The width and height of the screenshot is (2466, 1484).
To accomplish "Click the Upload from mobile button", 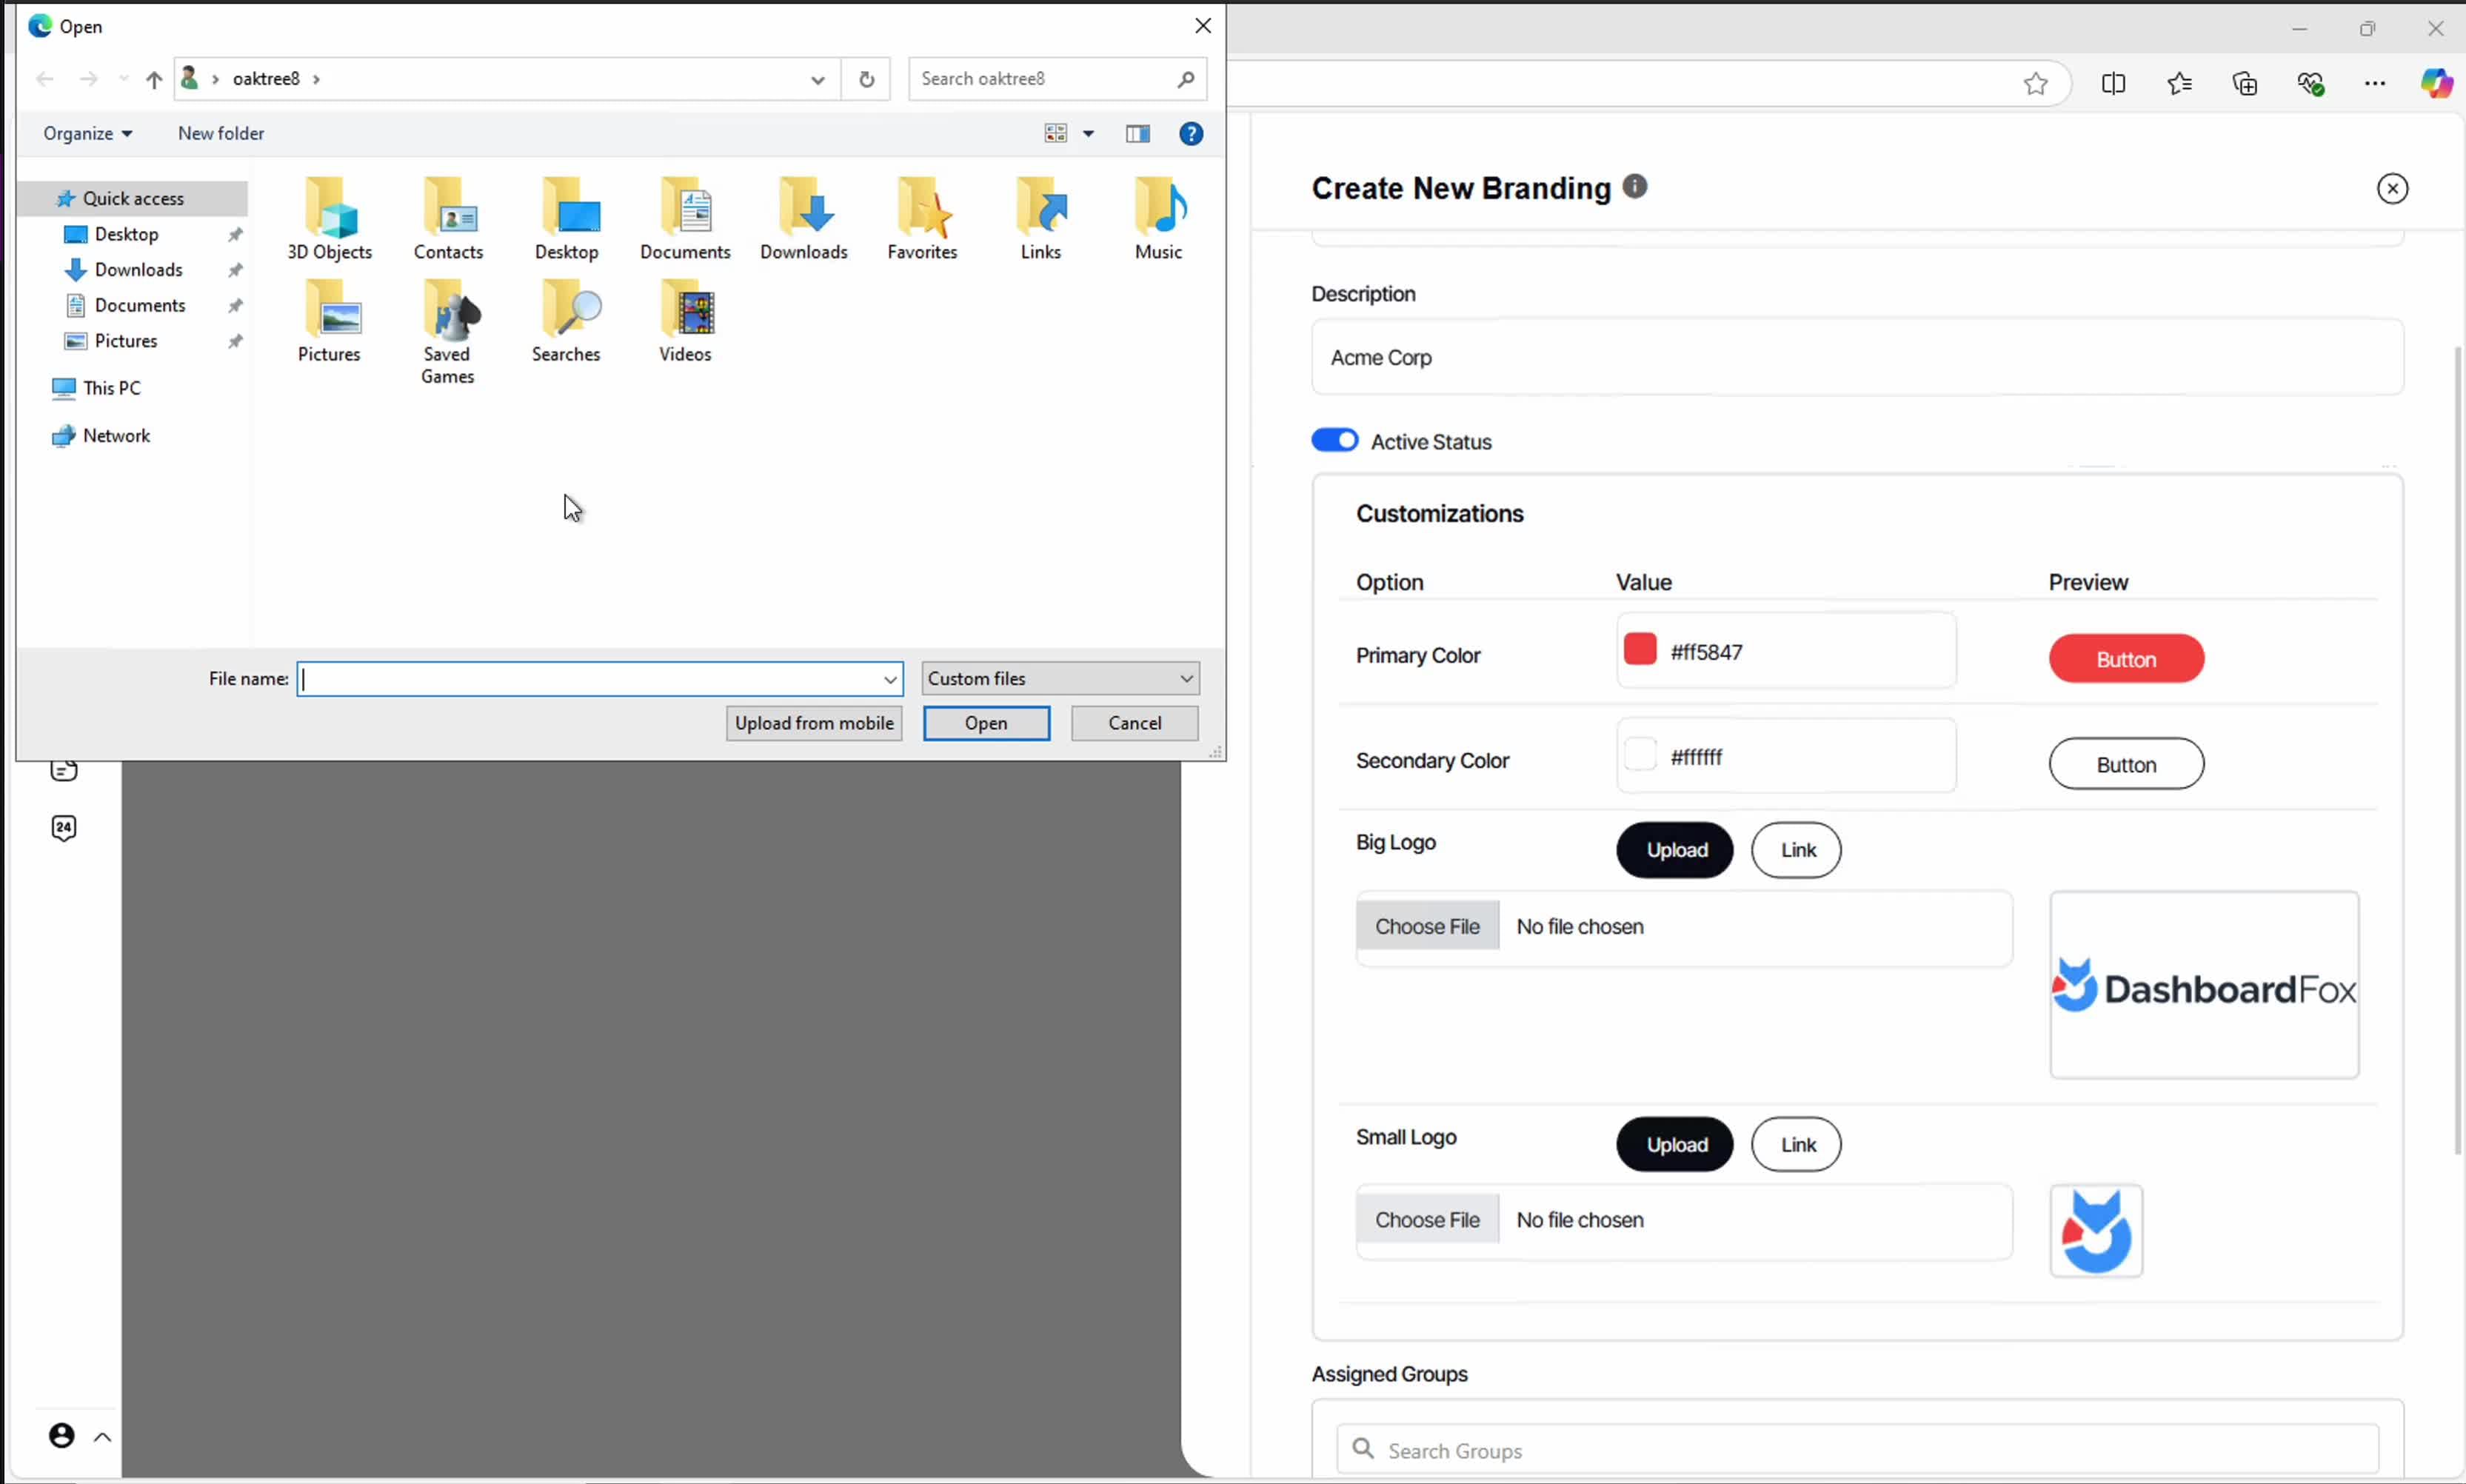I will pos(813,722).
